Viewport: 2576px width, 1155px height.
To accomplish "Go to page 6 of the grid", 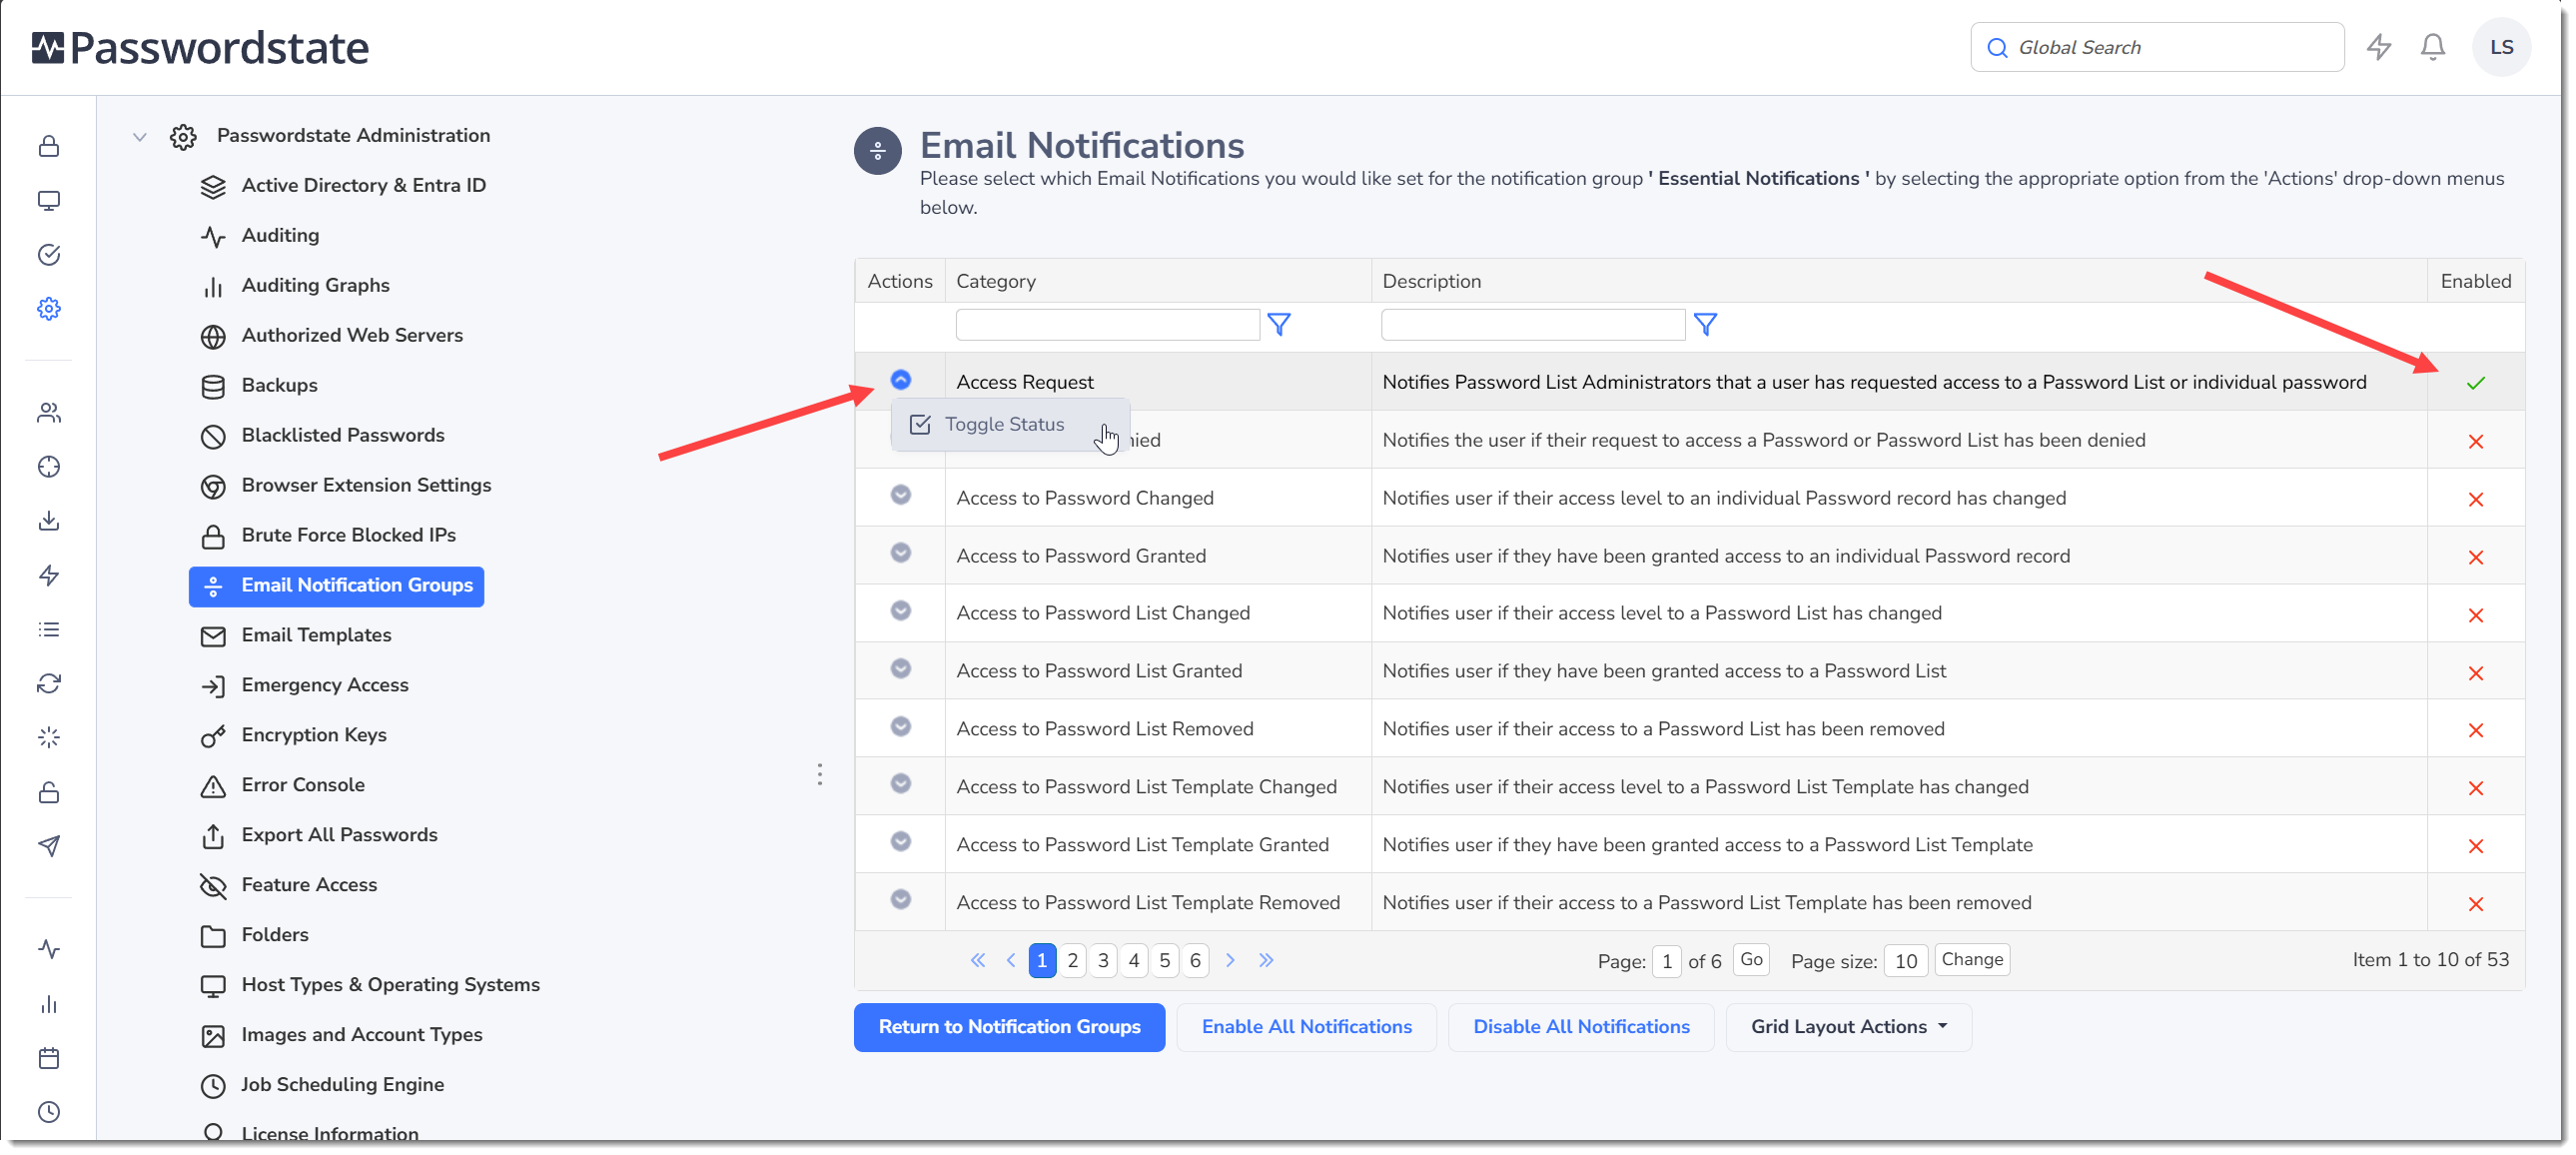I will (1194, 960).
